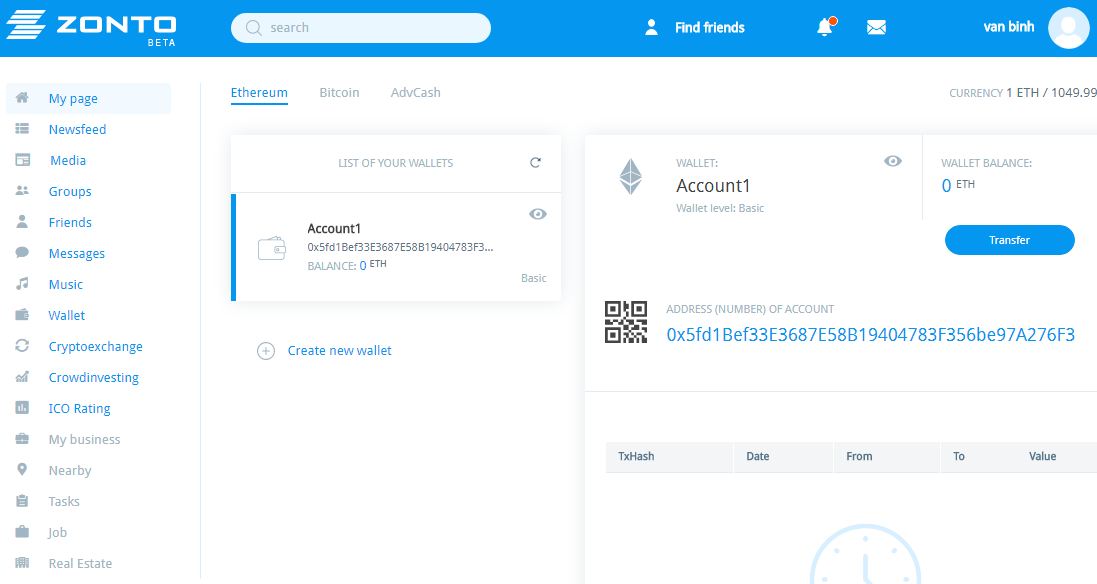Click the Value column header
This screenshot has width=1097, height=584.
click(1042, 456)
